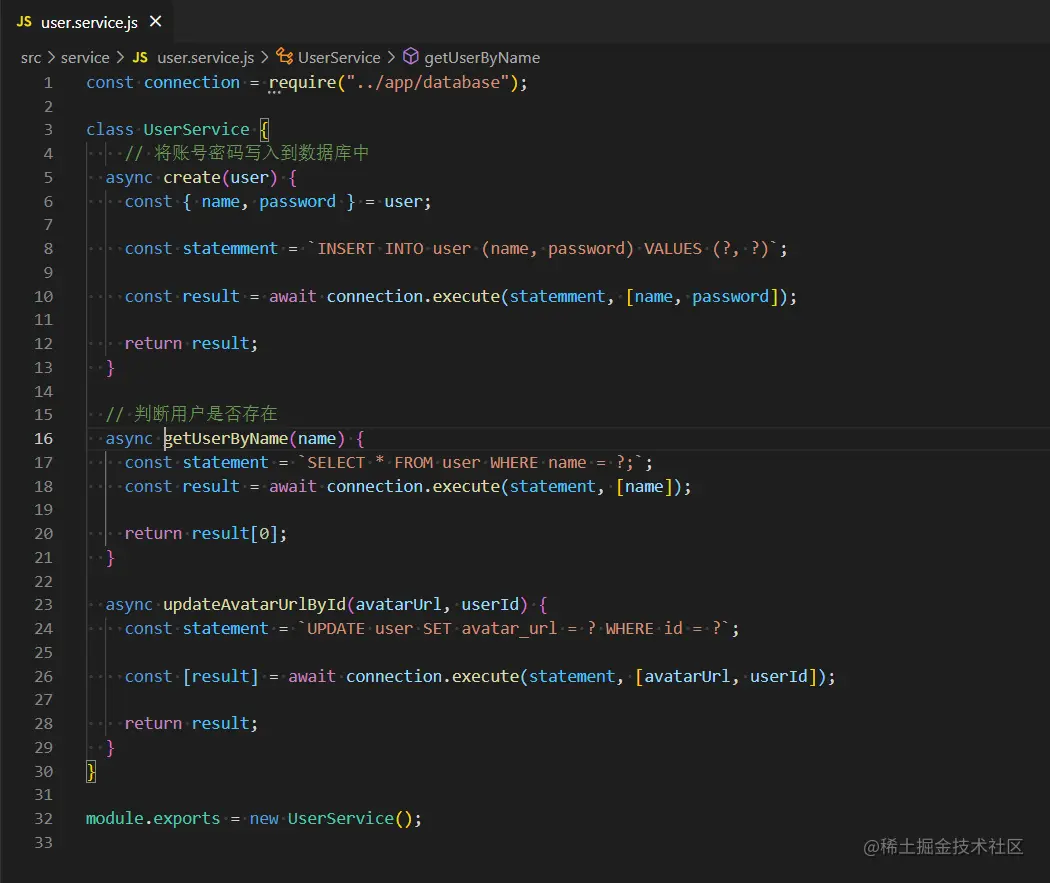The width and height of the screenshot is (1050, 883).
Task: Click avatarUrl parameter on line 23
Action: coord(398,605)
